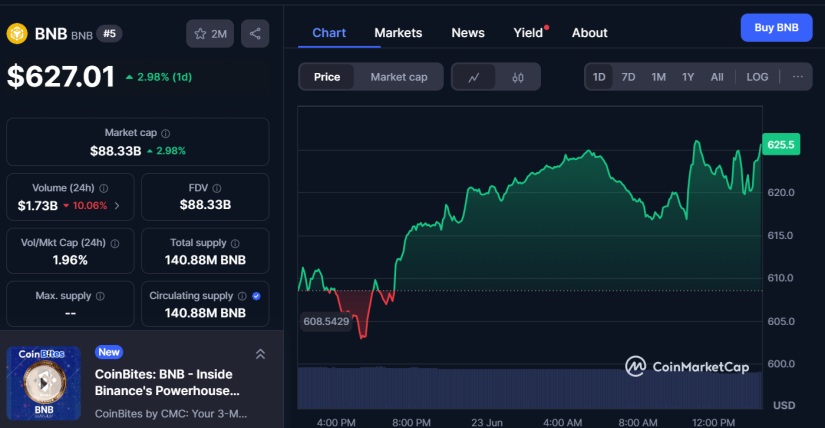
Task: Open the Yield tab
Action: pyautogui.click(x=528, y=33)
